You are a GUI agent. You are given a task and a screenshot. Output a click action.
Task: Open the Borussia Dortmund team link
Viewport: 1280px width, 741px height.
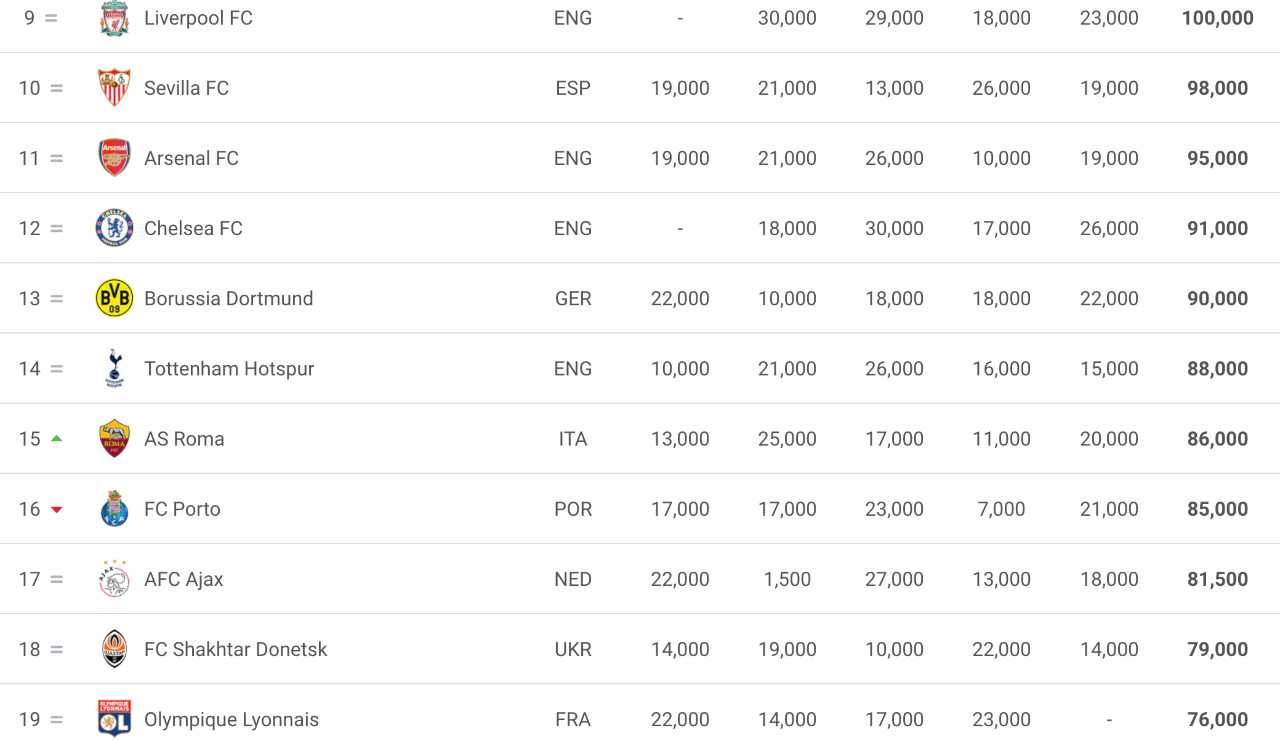click(x=228, y=298)
